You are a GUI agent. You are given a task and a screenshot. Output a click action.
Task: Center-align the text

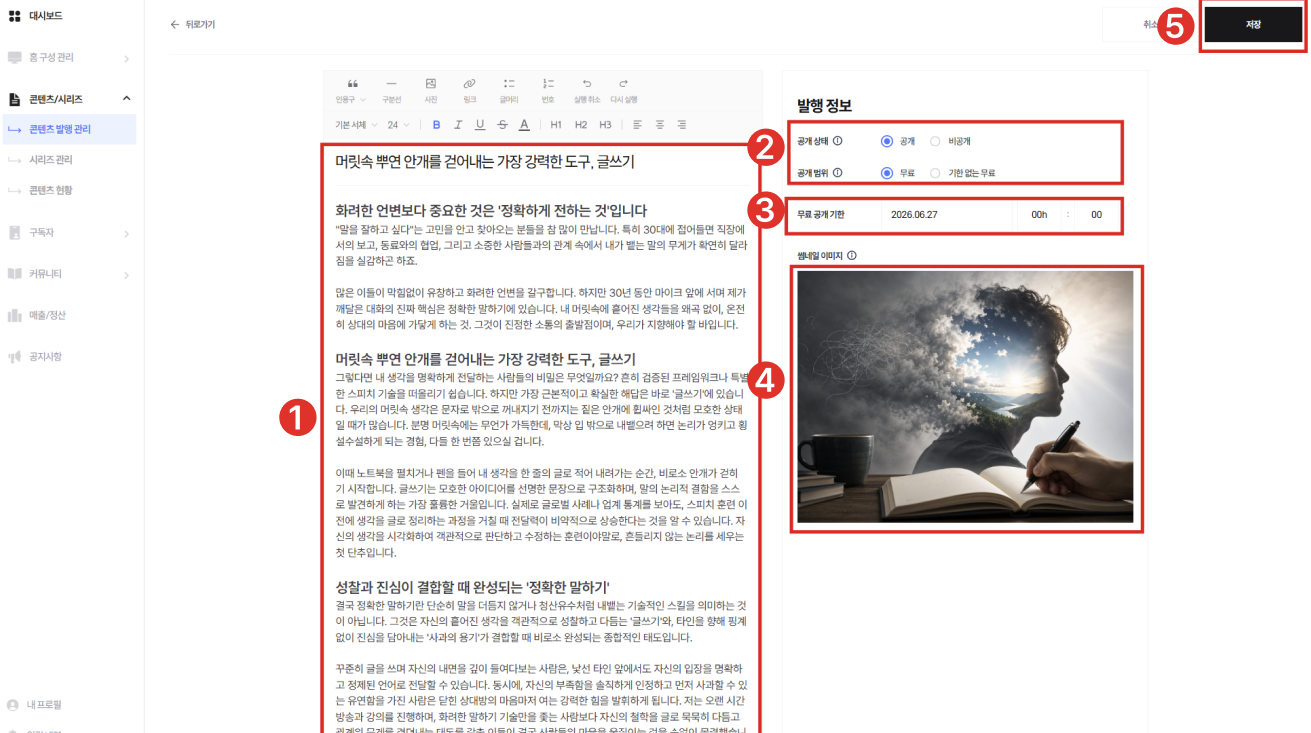tap(660, 125)
